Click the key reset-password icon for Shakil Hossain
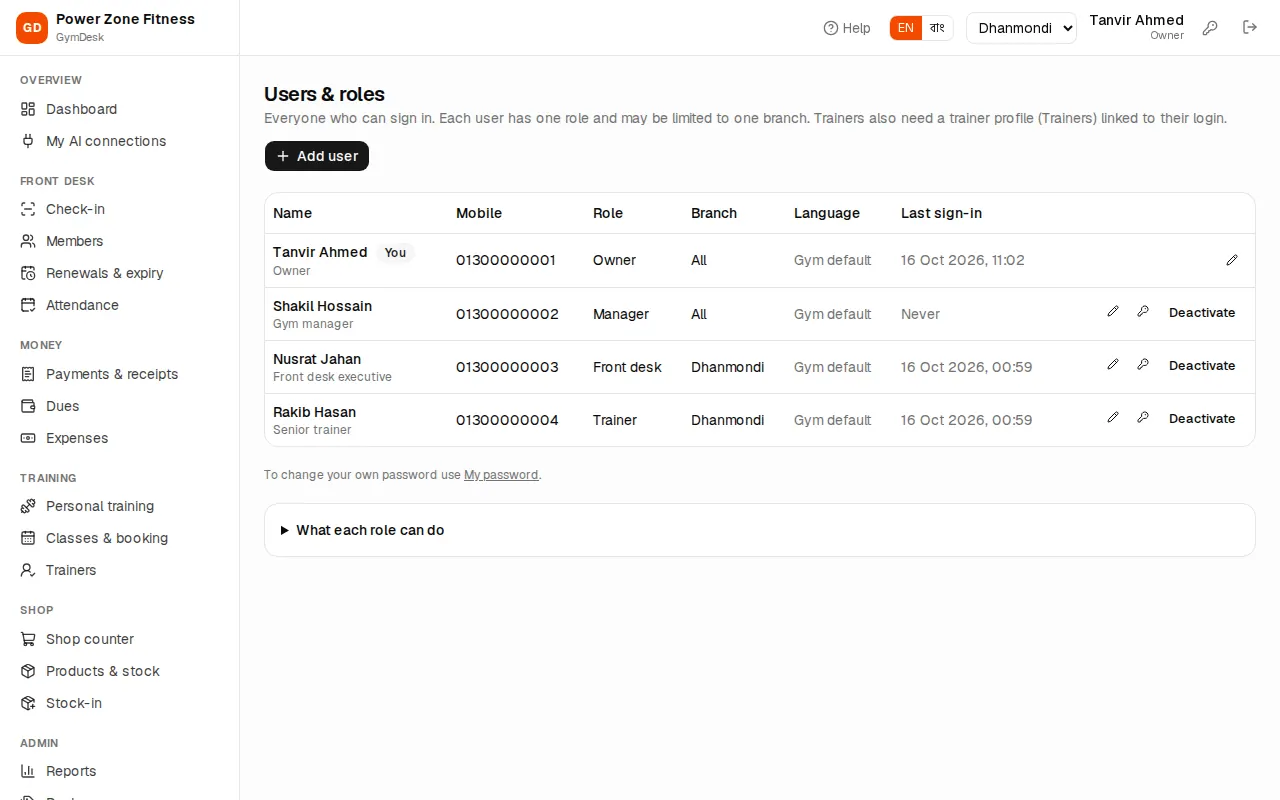This screenshot has width=1280, height=800. tap(1143, 312)
